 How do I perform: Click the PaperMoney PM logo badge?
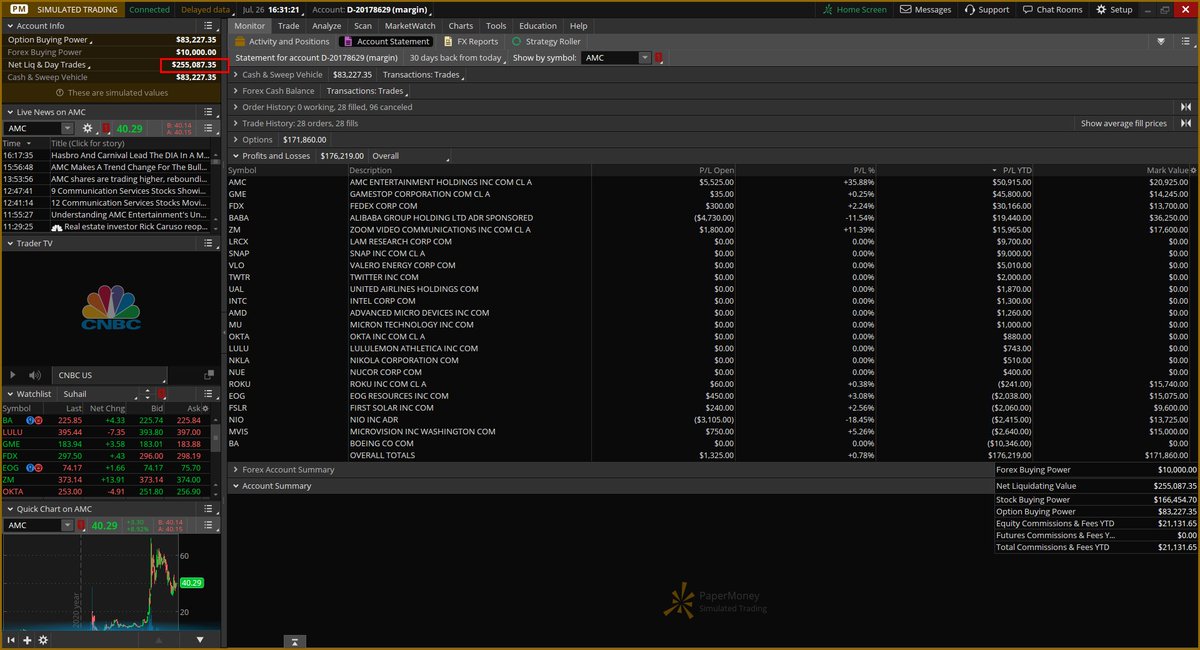(x=19, y=9)
